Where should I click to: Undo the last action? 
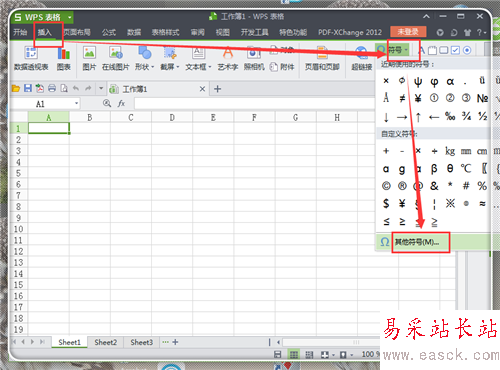[x=76, y=88]
